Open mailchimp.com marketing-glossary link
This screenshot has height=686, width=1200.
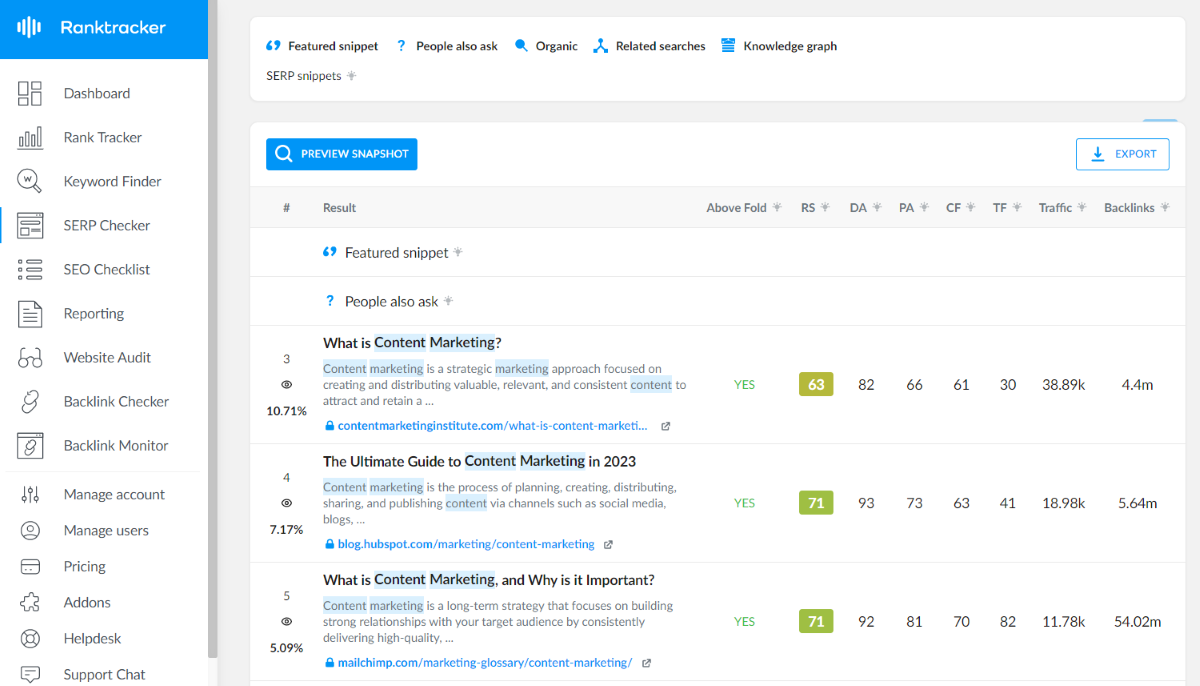(485, 663)
